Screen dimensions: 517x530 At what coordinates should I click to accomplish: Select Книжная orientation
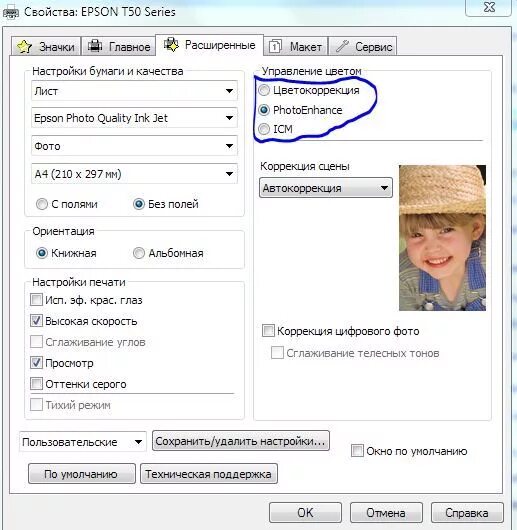coord(42,253)
